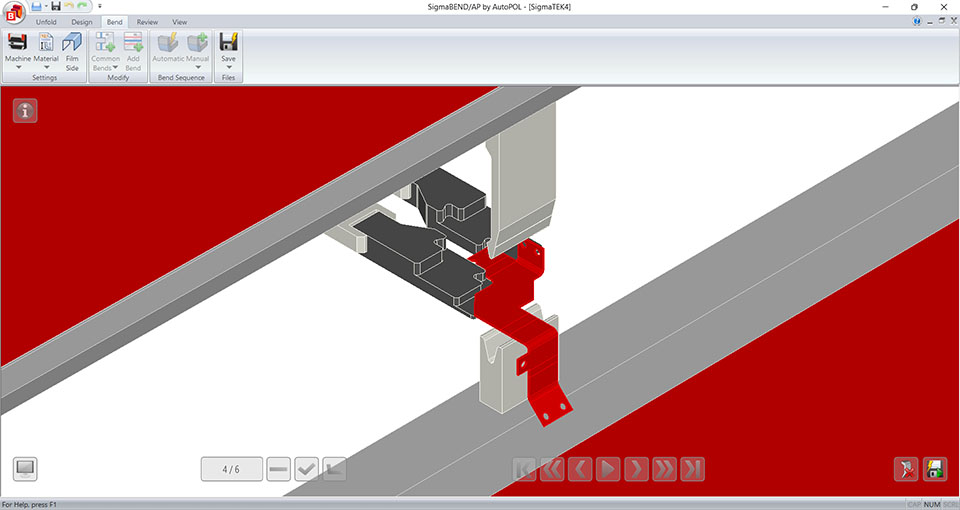The height and width of the screenshot is (510, 960).
Task: Jump to the first bend step
Action: click(525, 469)
